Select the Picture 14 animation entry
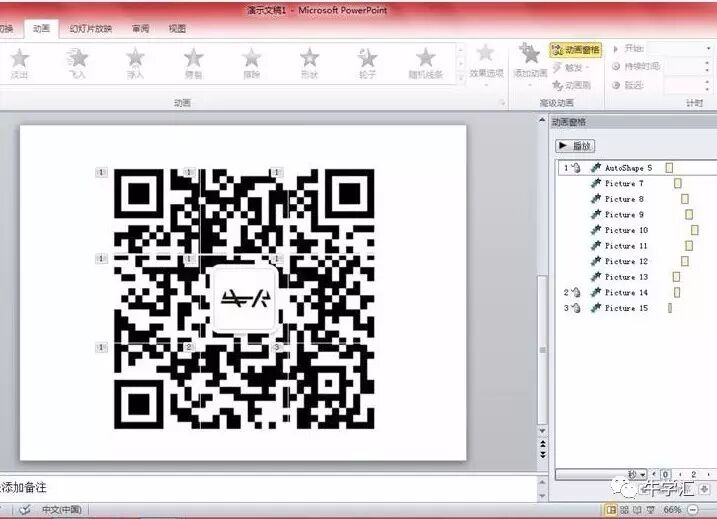The width and height of the screenshot is (717, 519). point(637,292)
